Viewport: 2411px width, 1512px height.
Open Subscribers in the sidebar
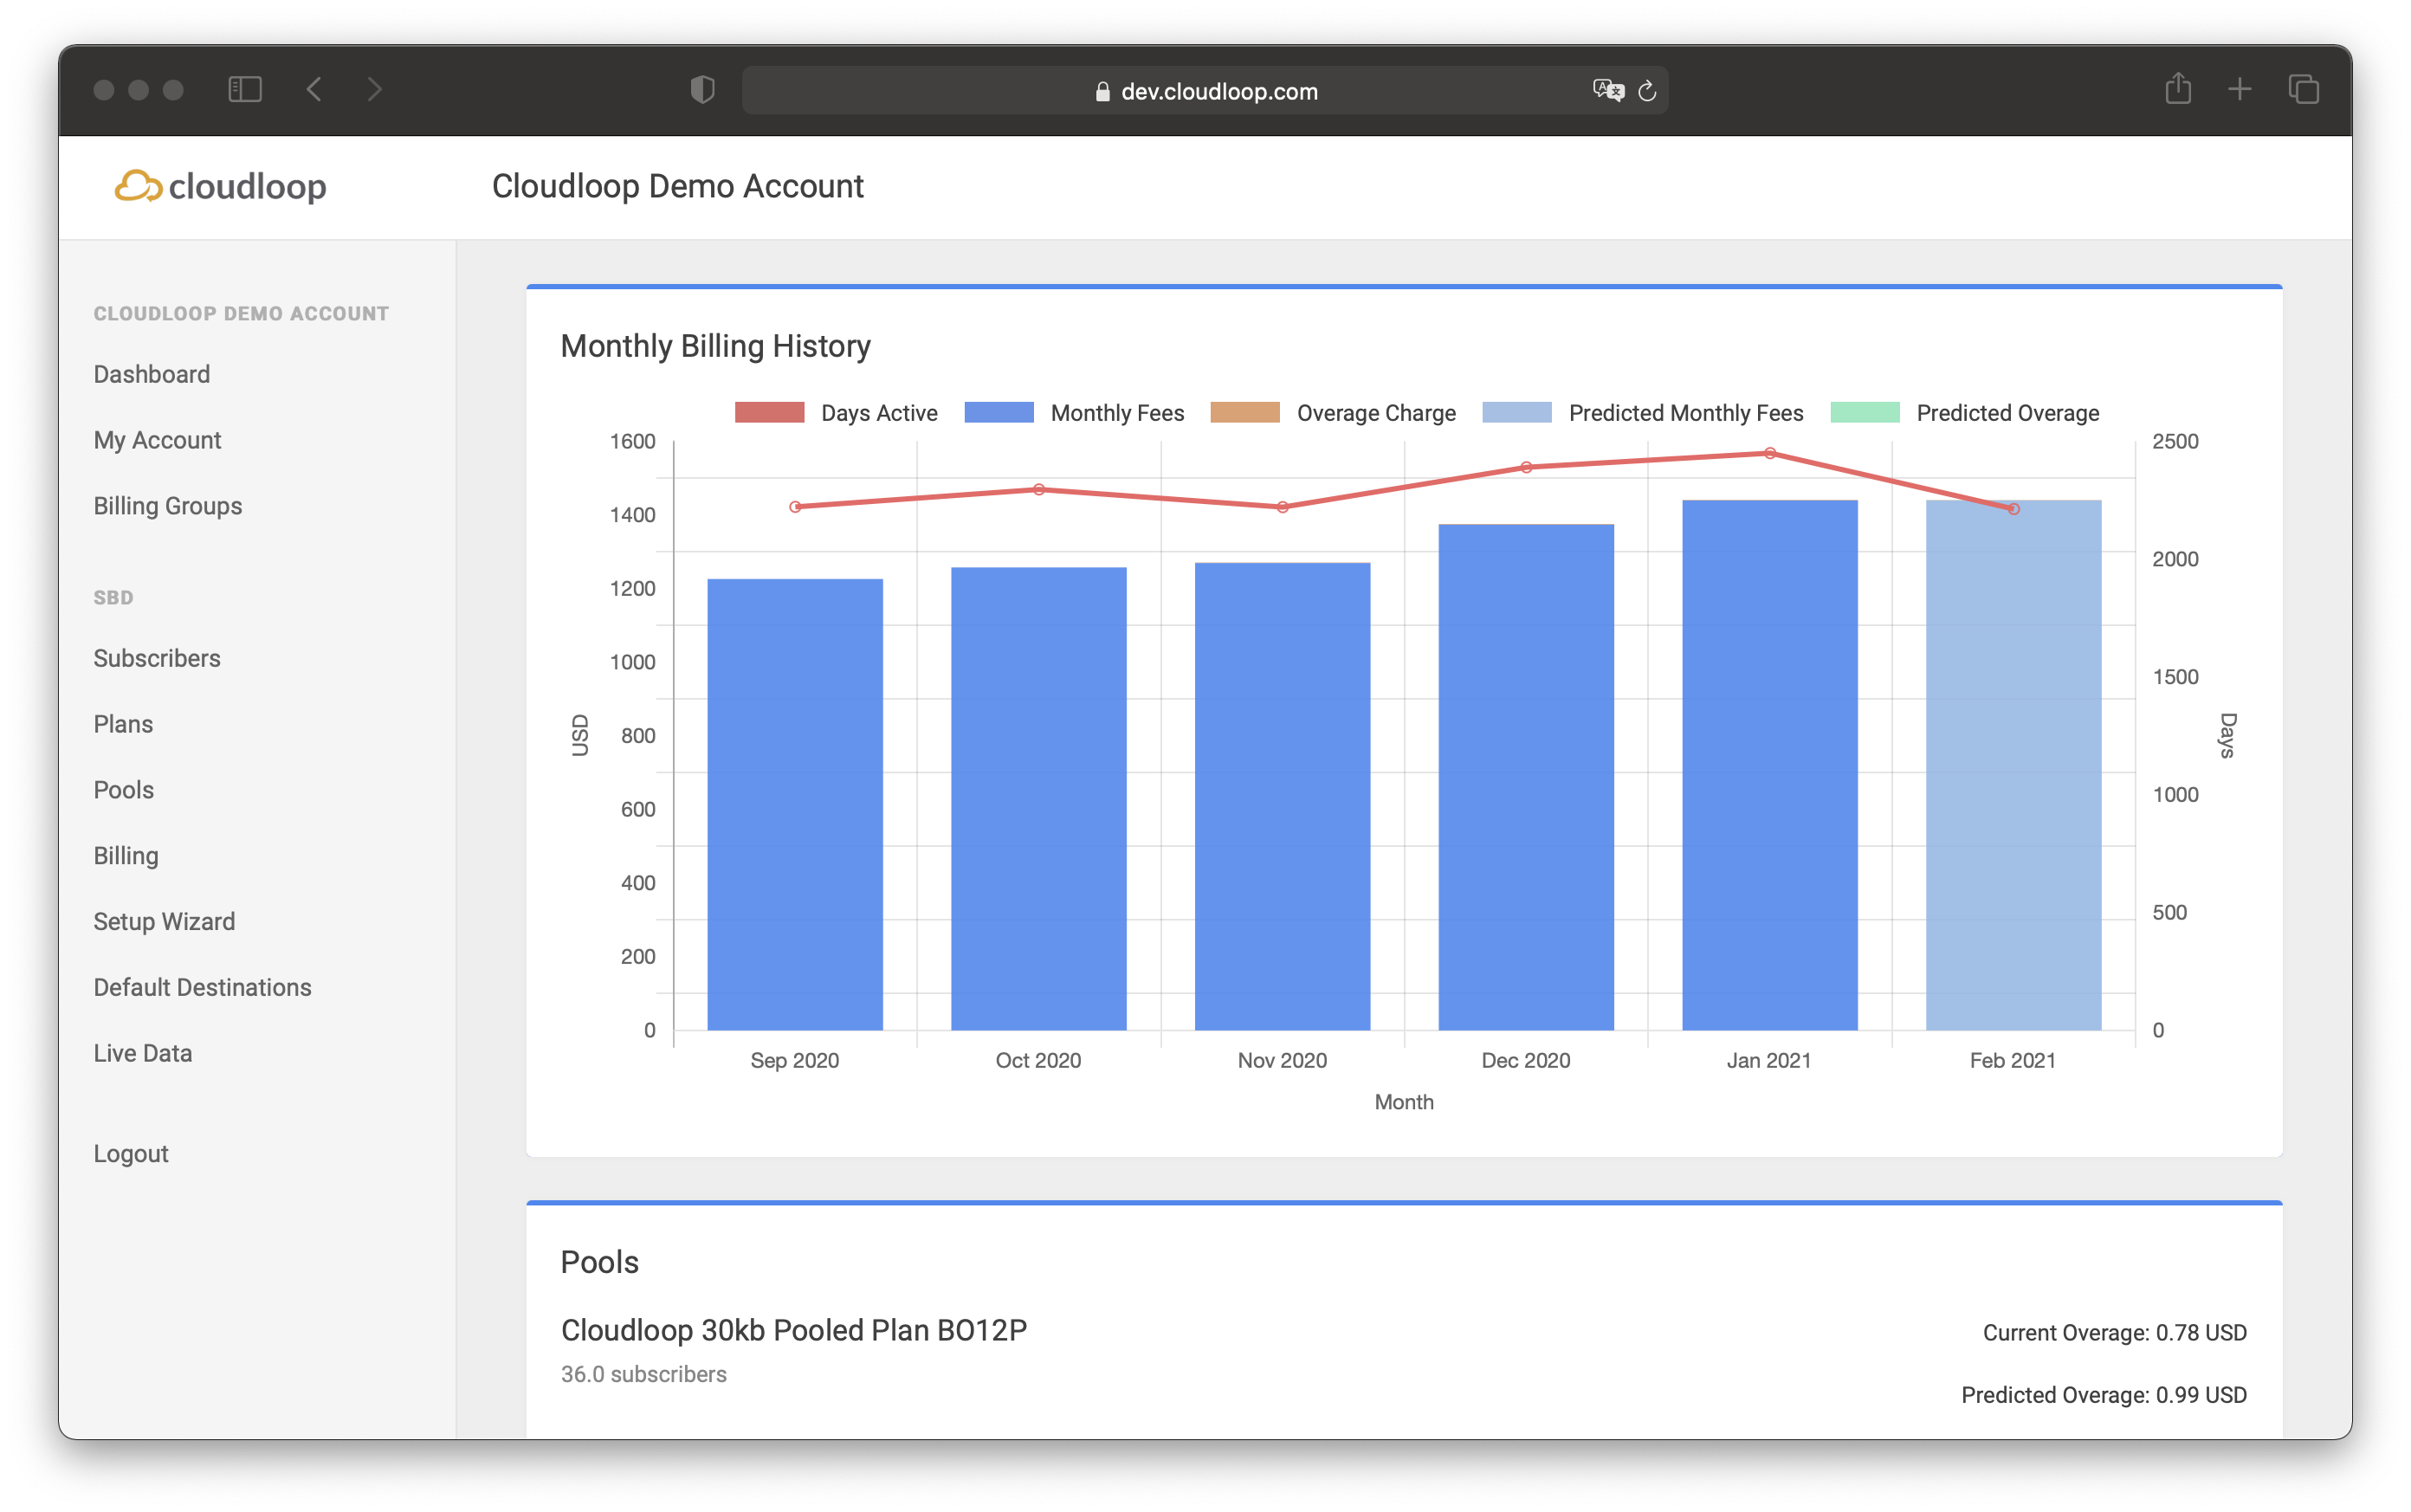point(157,658)
